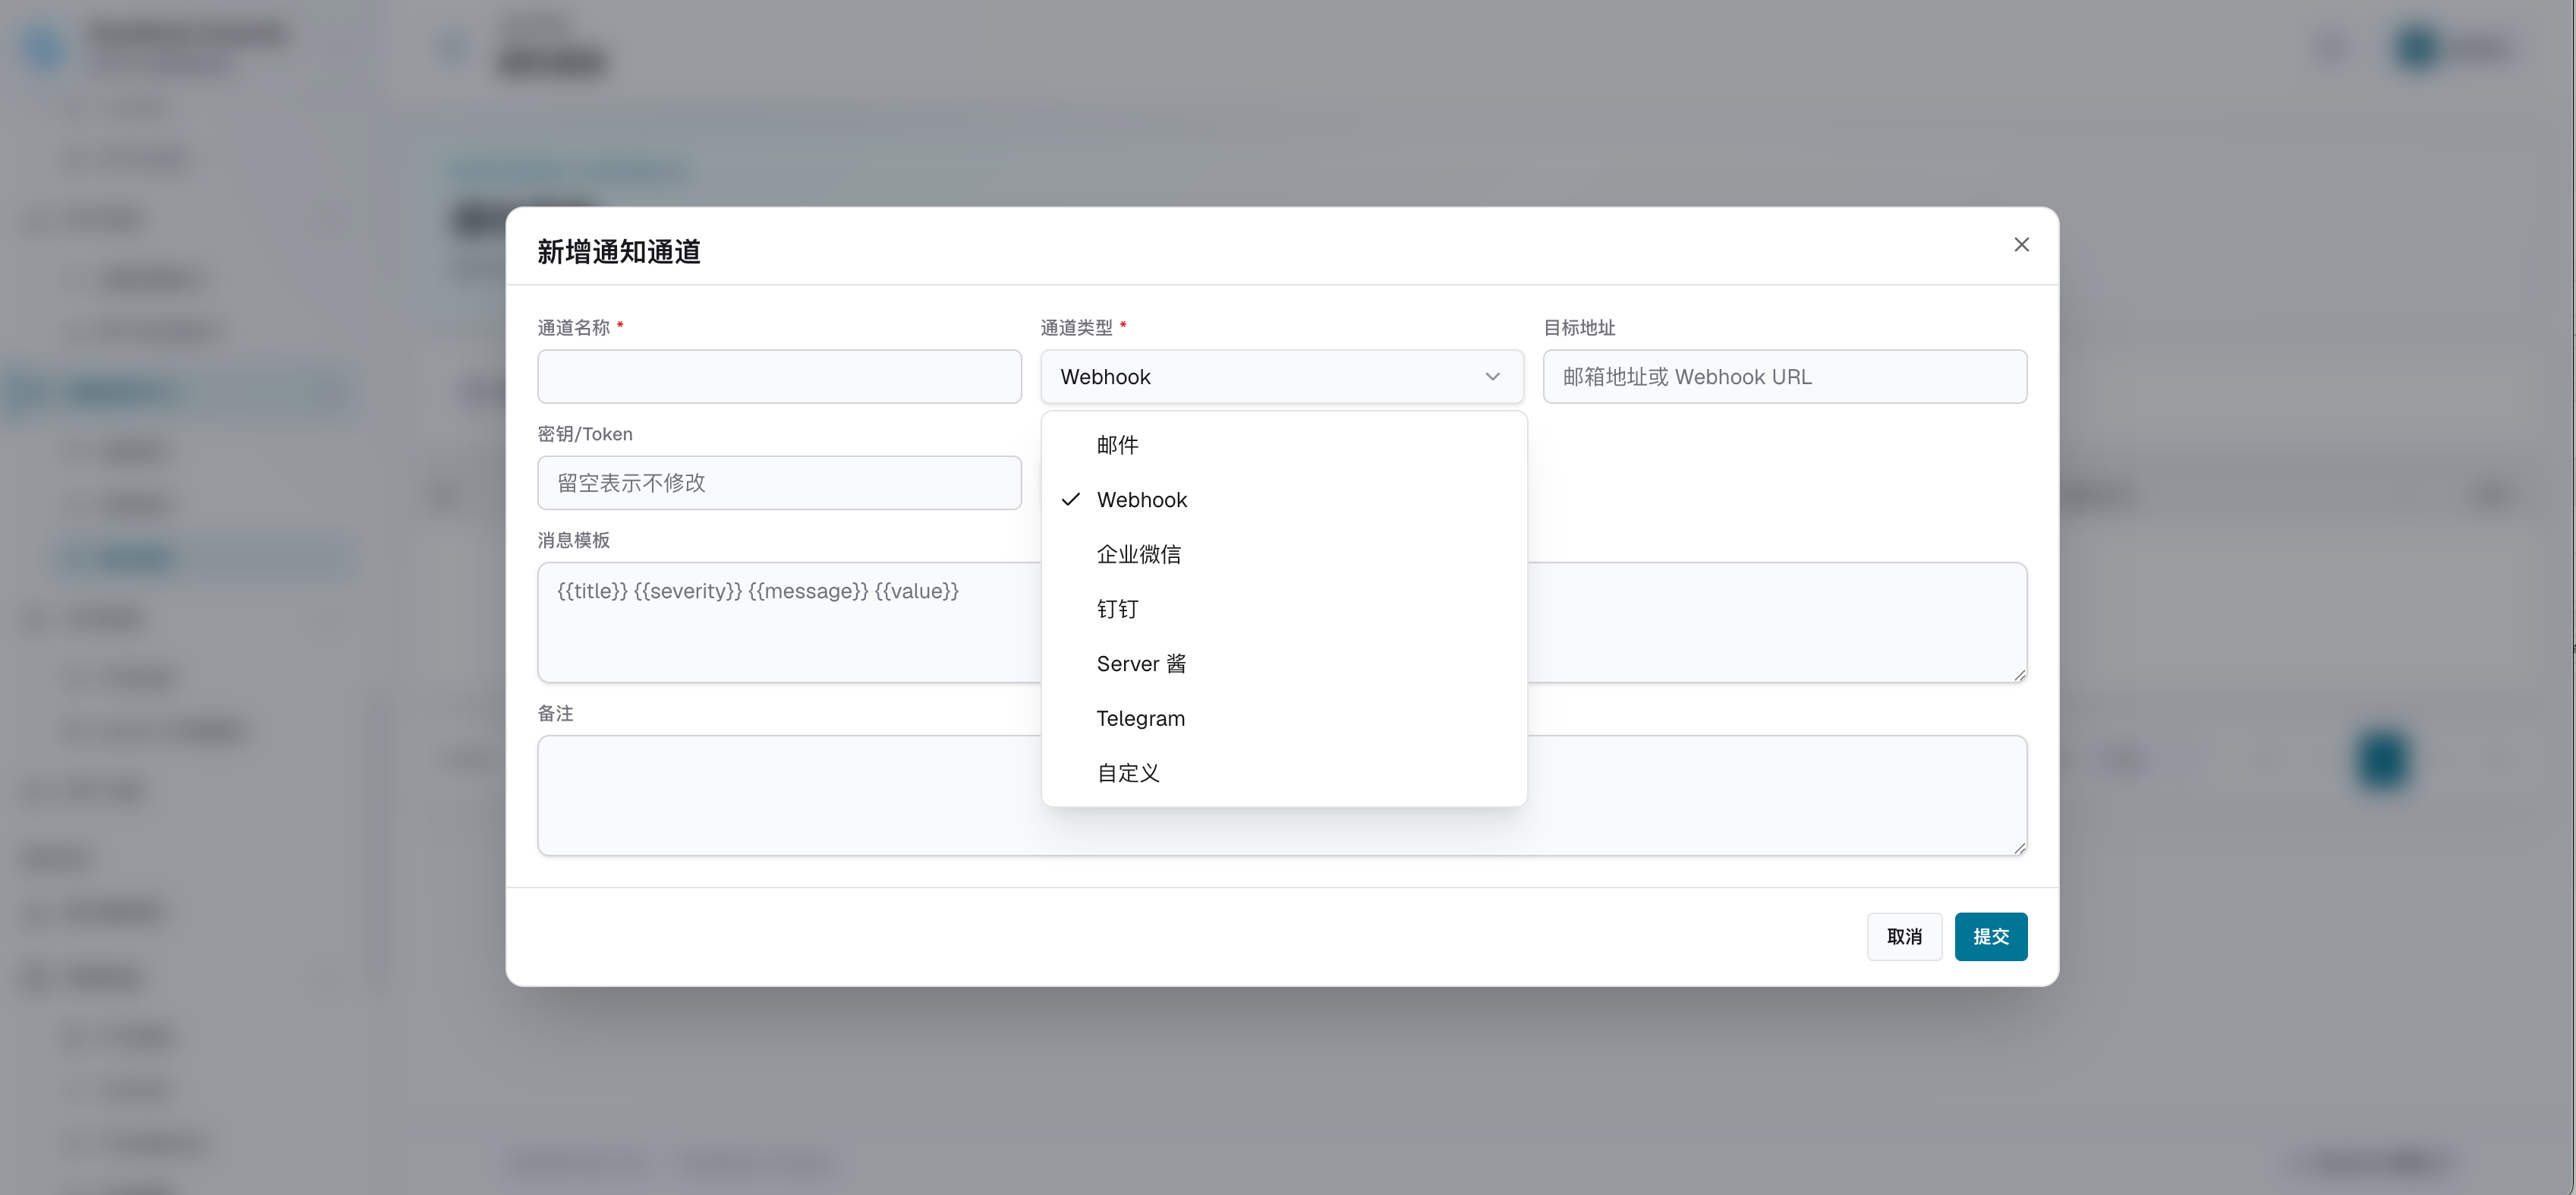The height and width of the screenshot is (1195, 2576).
Task: Click the 密钥/Token input field
Action: (x=779, y=483)
